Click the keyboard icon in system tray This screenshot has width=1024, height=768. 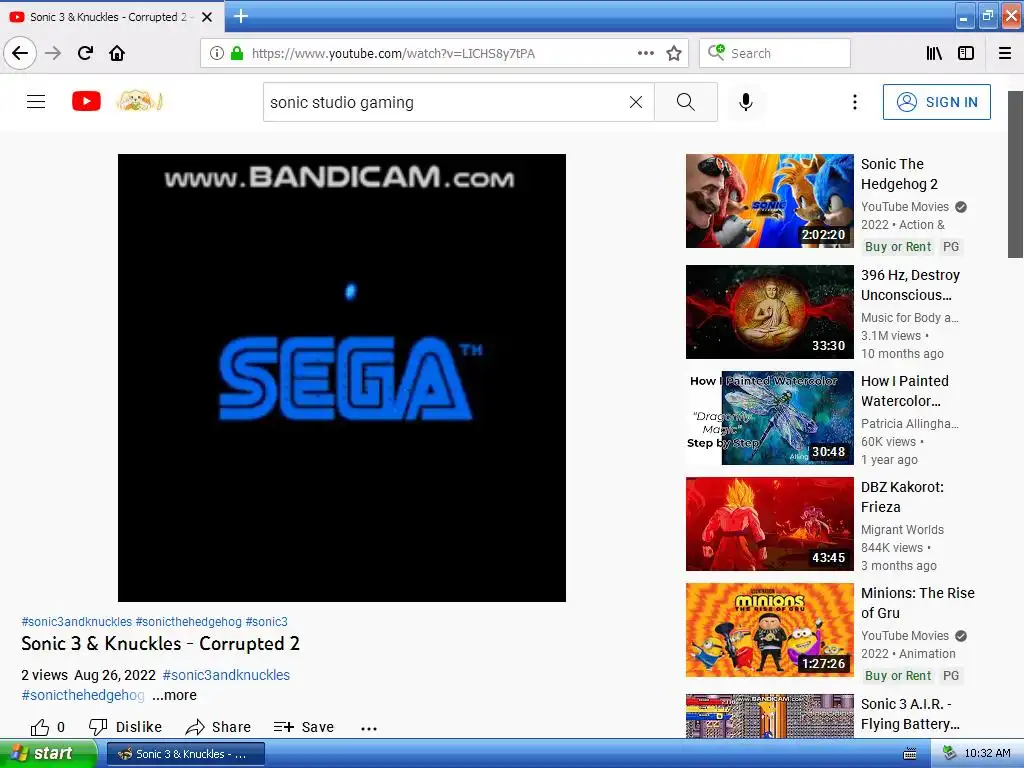click(x=909, y=754)
